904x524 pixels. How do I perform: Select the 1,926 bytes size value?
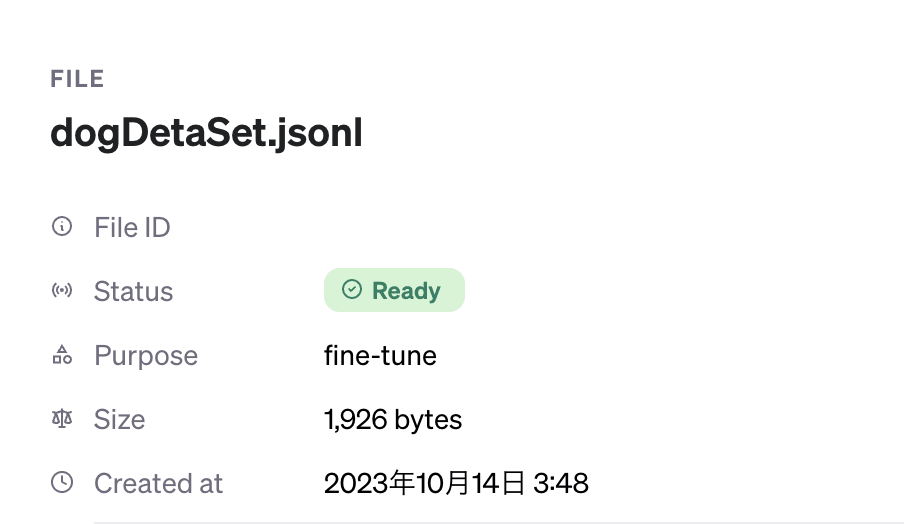[x=393, y=420]
